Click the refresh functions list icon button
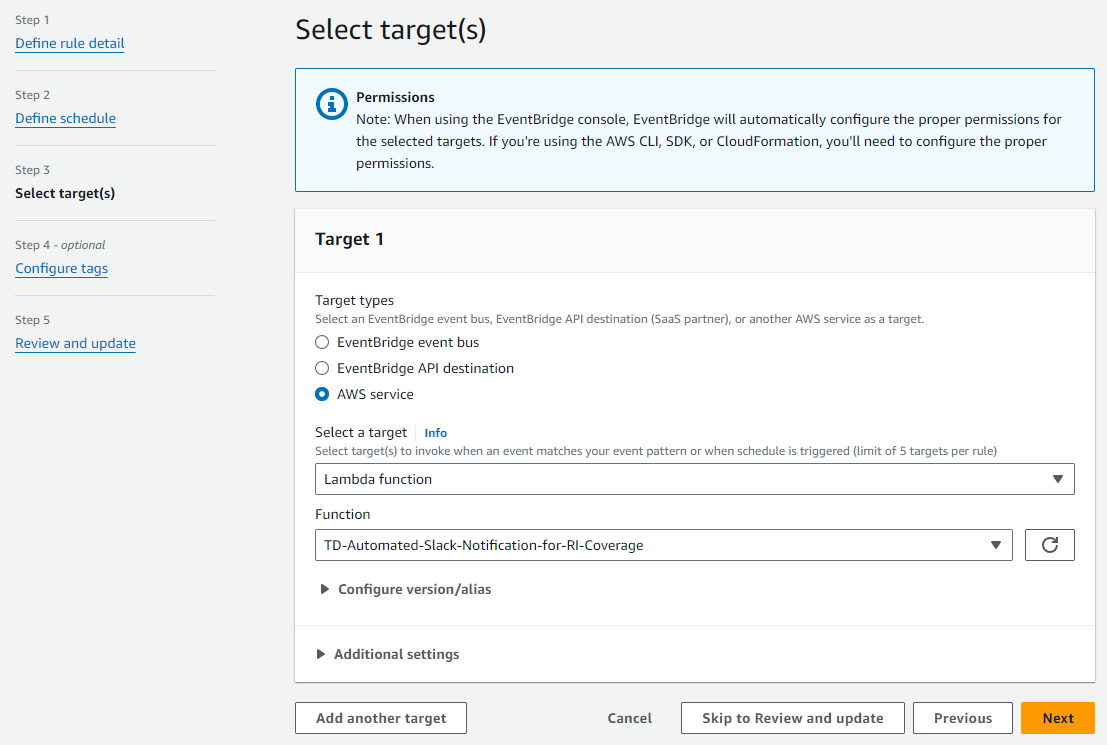This screenshot has width=1107, height=745. pos(1049,545)
